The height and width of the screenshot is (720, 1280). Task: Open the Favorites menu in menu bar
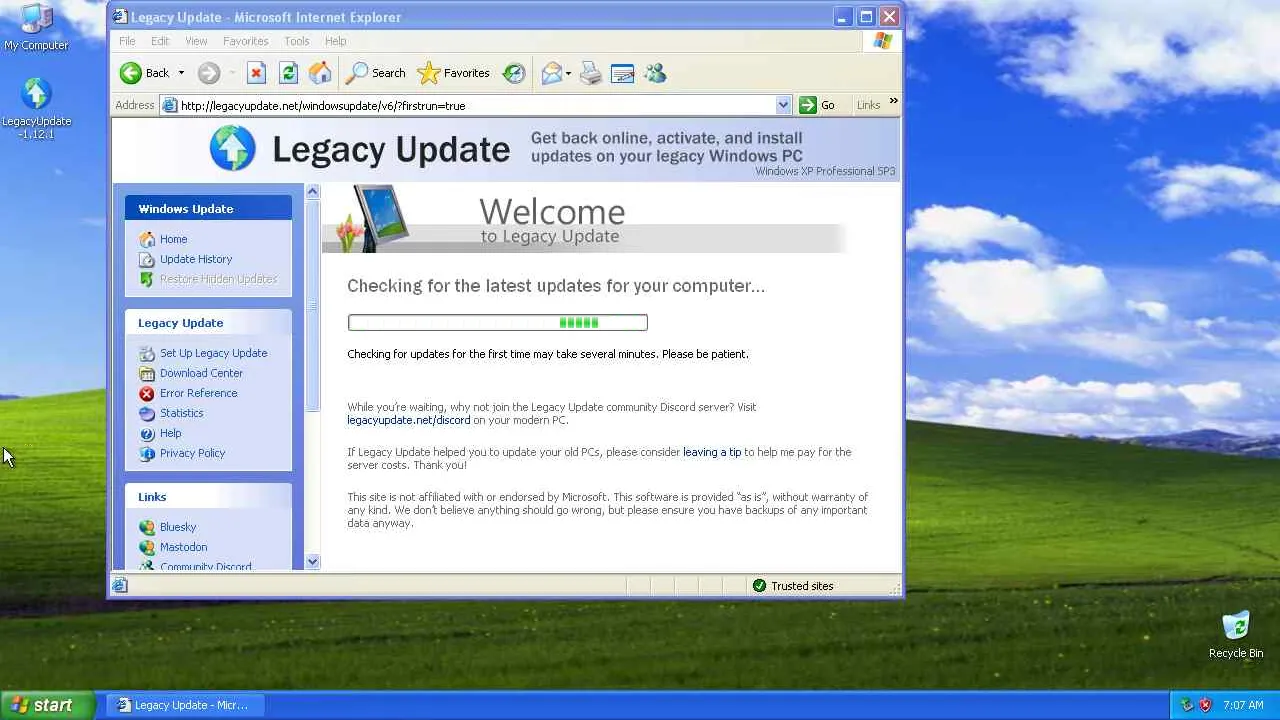pos(245,41)
